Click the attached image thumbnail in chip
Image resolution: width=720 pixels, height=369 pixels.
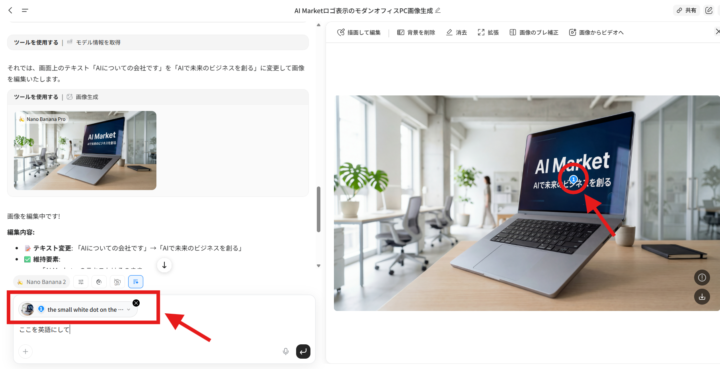click(27, 309)
